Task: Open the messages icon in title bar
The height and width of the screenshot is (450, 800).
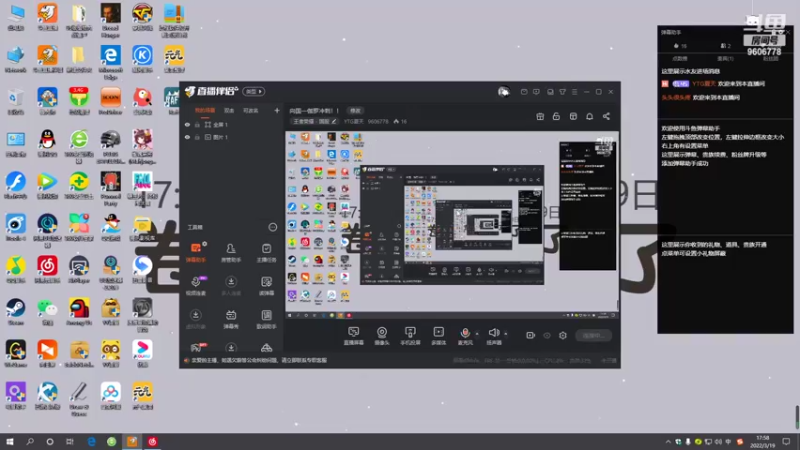Action: [524, 92]
